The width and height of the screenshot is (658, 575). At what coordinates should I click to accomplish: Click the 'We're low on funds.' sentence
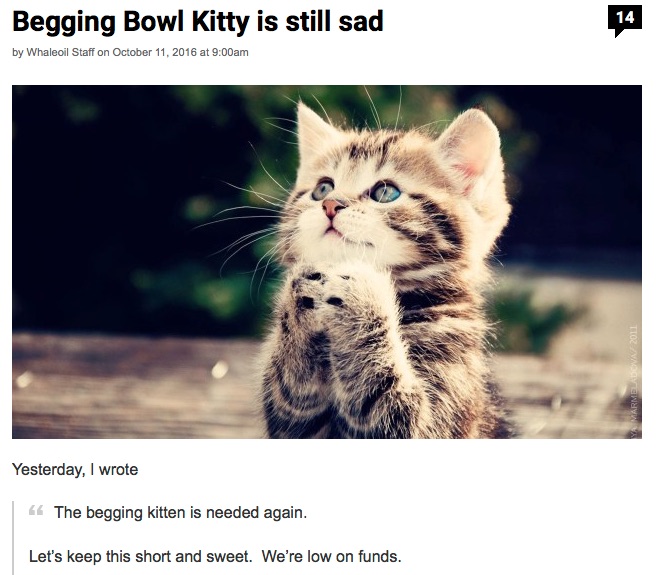[332, 557]
